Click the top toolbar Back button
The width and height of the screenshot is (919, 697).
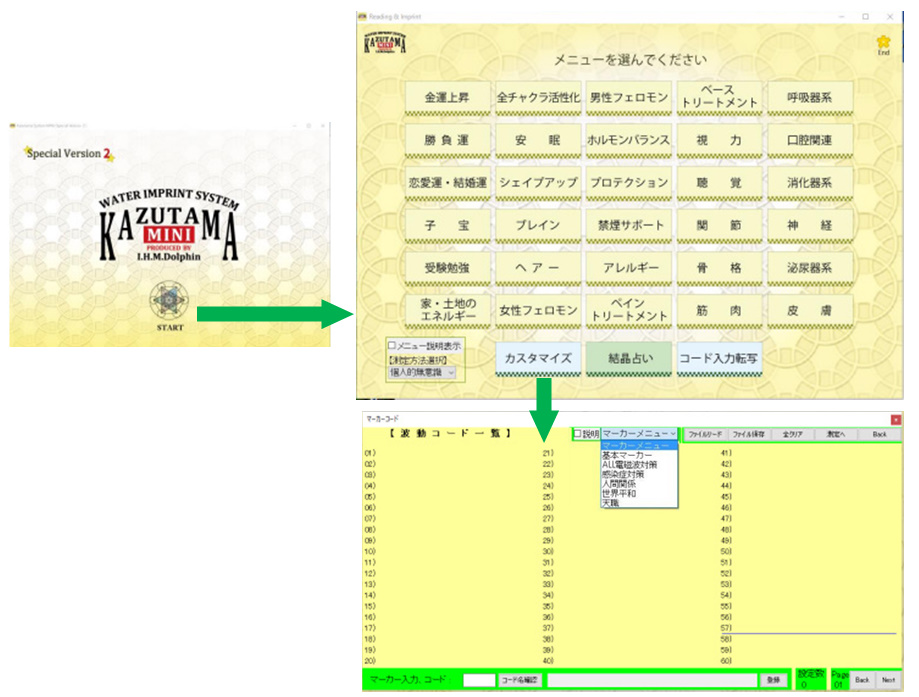879,434
